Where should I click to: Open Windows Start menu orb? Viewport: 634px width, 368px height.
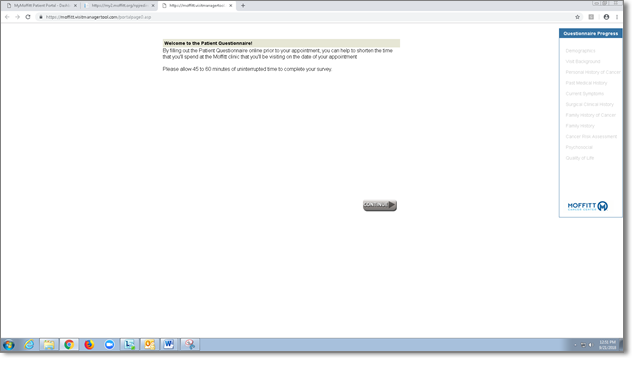coord(9,345)
